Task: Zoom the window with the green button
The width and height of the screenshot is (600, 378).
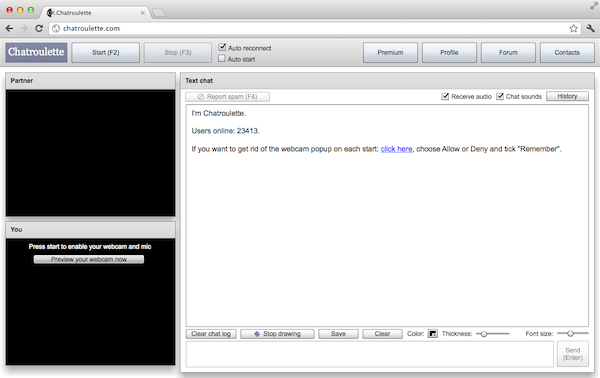Action: [31, 10]
